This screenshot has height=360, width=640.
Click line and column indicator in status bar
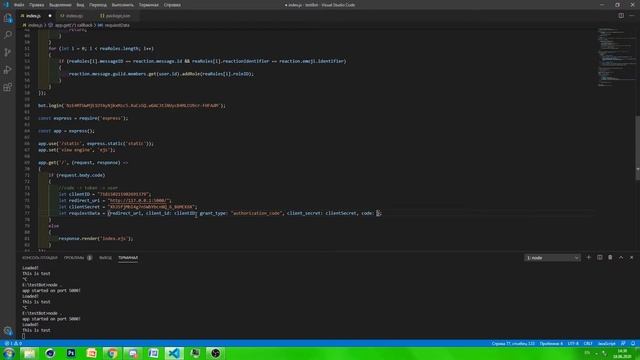click(513, 343)
